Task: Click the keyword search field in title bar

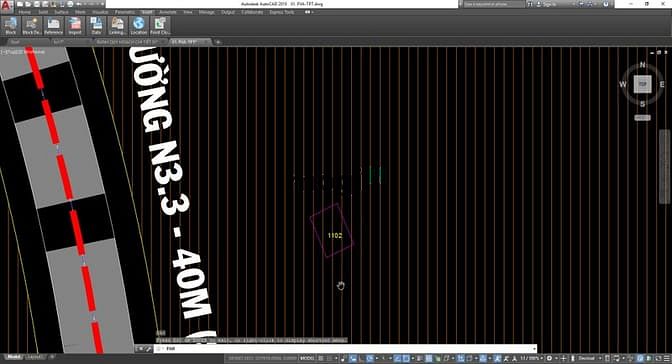Action: [494, 4]
